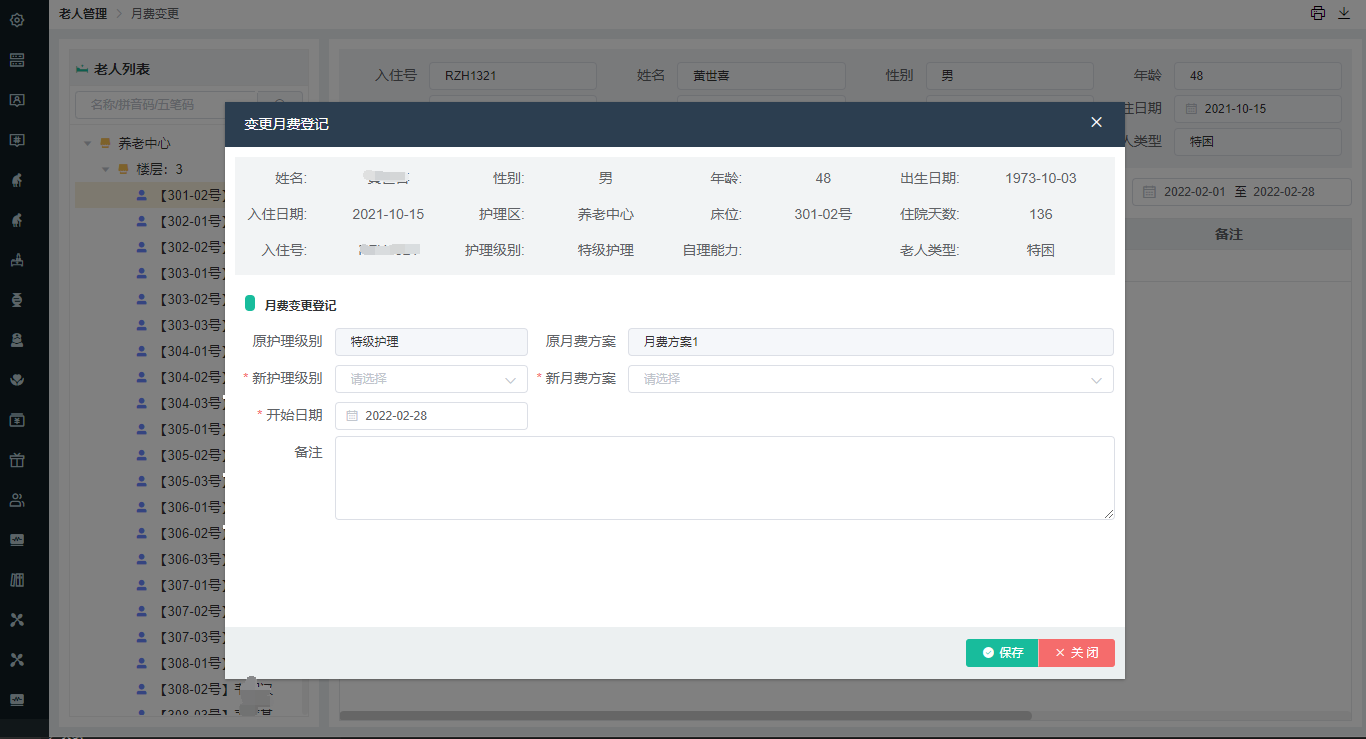The width and height of the screenshot is (1366, 739).
Task: Click the background 年龄 field showing 48
Action: [x=1257, y=76]
